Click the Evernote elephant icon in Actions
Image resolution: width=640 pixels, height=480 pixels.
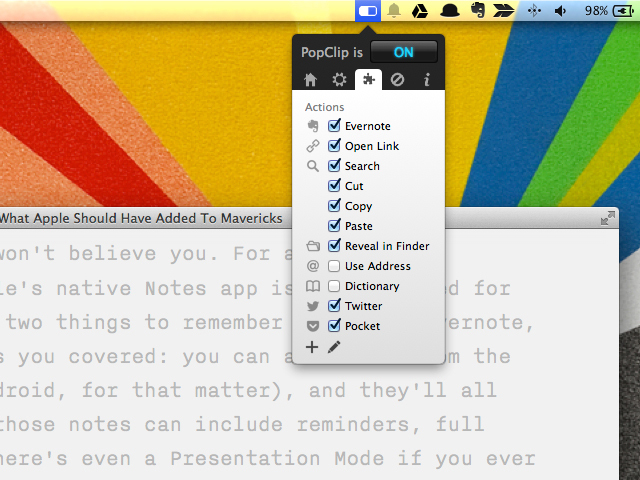pos(313,126)
